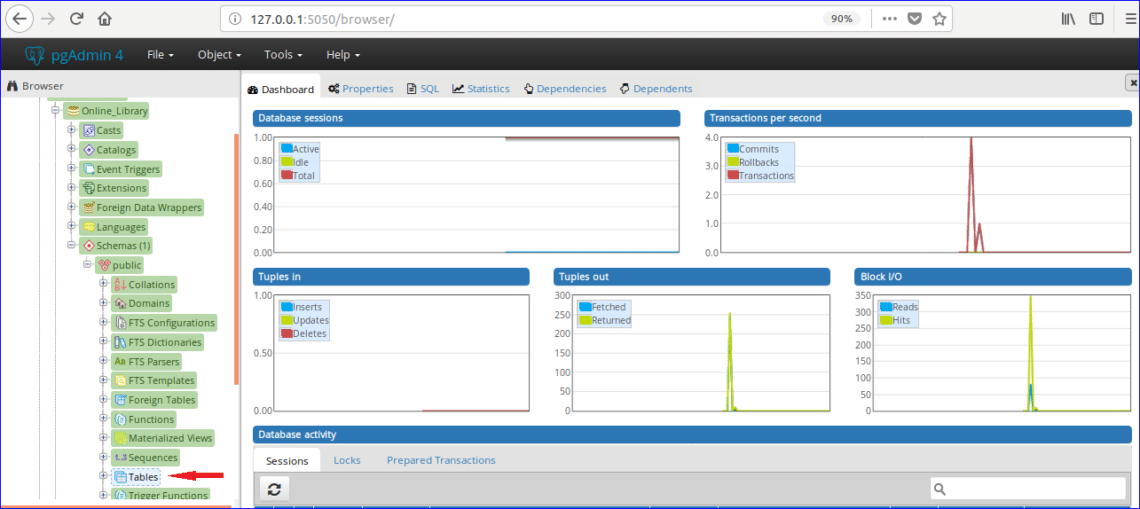Switch to the SQL tab
The image size is (1140, 509).
[x=422, y=89]
